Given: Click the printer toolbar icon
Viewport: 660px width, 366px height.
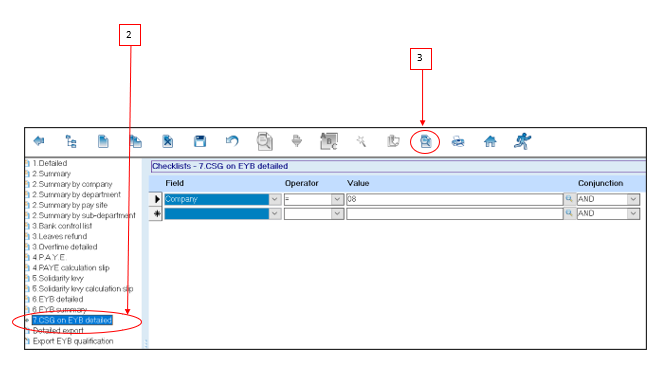Looking at the screenshot, I should point(458,142).
